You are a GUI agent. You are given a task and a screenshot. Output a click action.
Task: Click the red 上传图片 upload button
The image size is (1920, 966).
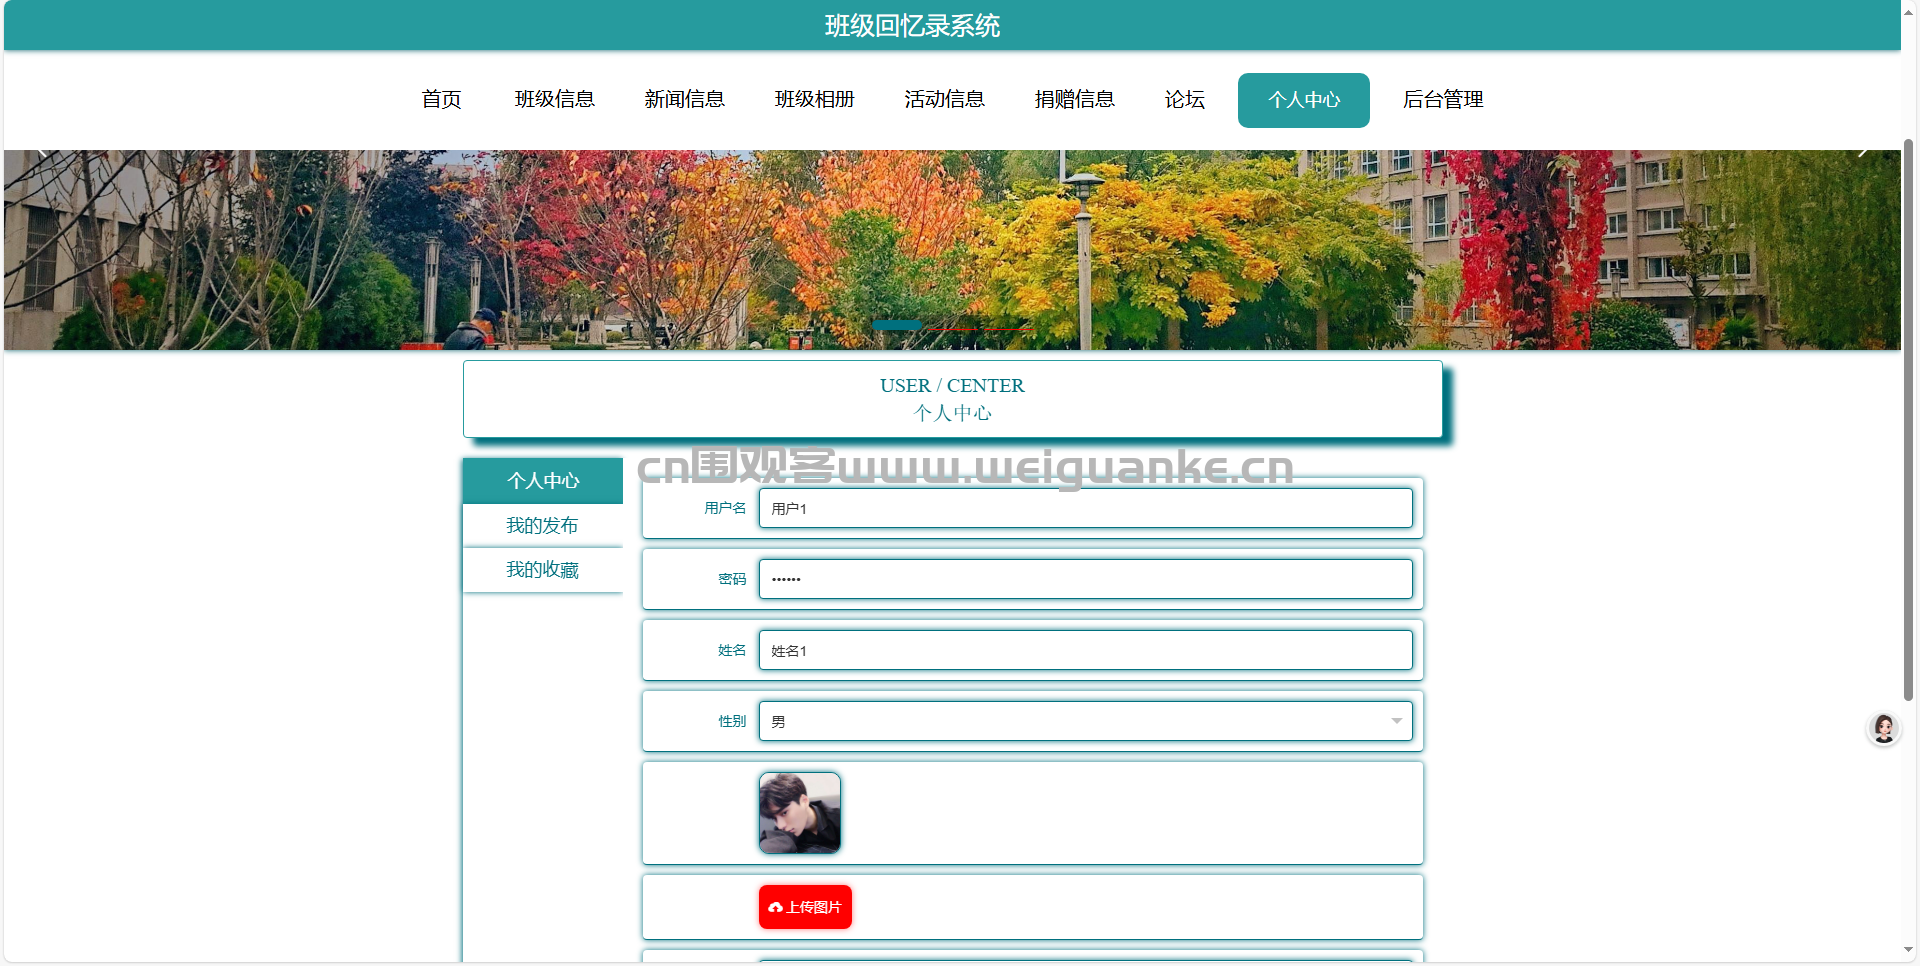(x=805, y=907)
